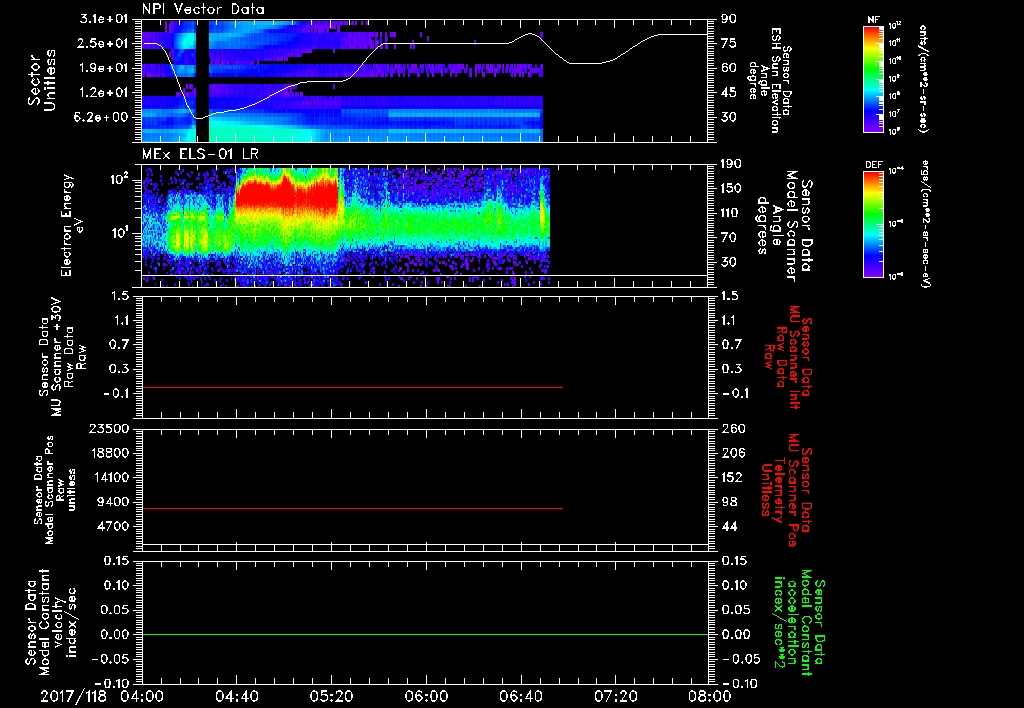The width and height of the screenshot is (1024, 708).
Task: Click the DEF color scale bar
Action: 873,224
